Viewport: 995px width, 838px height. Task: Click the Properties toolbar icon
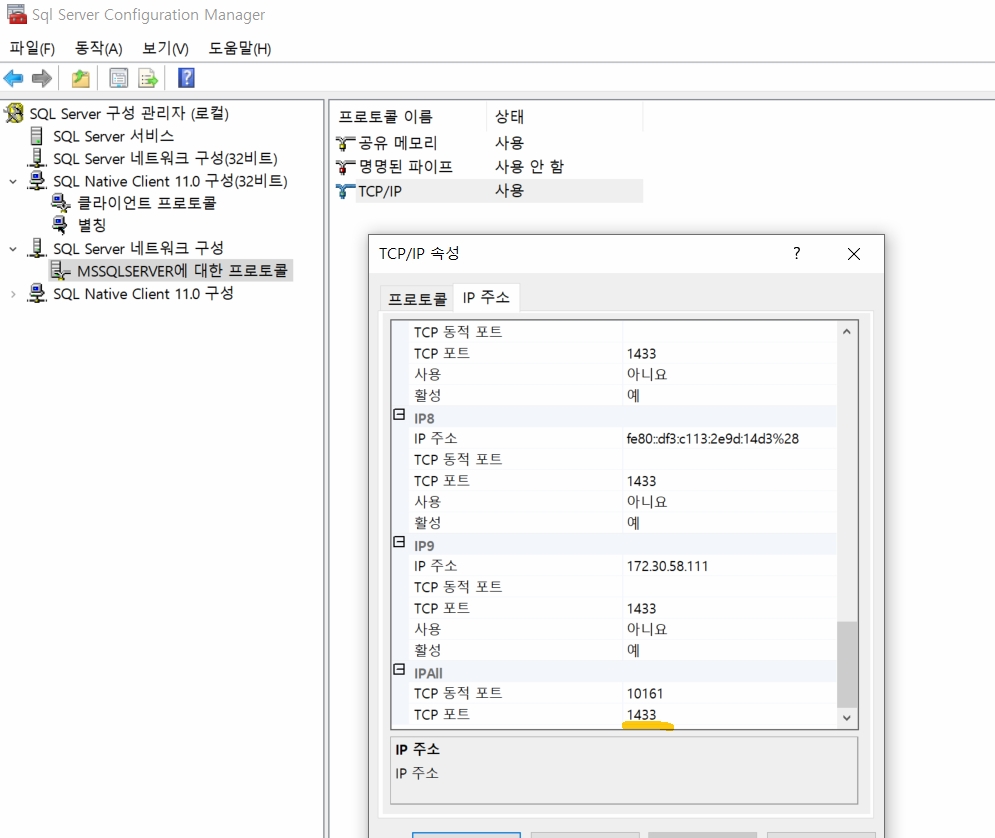[119, 79]
